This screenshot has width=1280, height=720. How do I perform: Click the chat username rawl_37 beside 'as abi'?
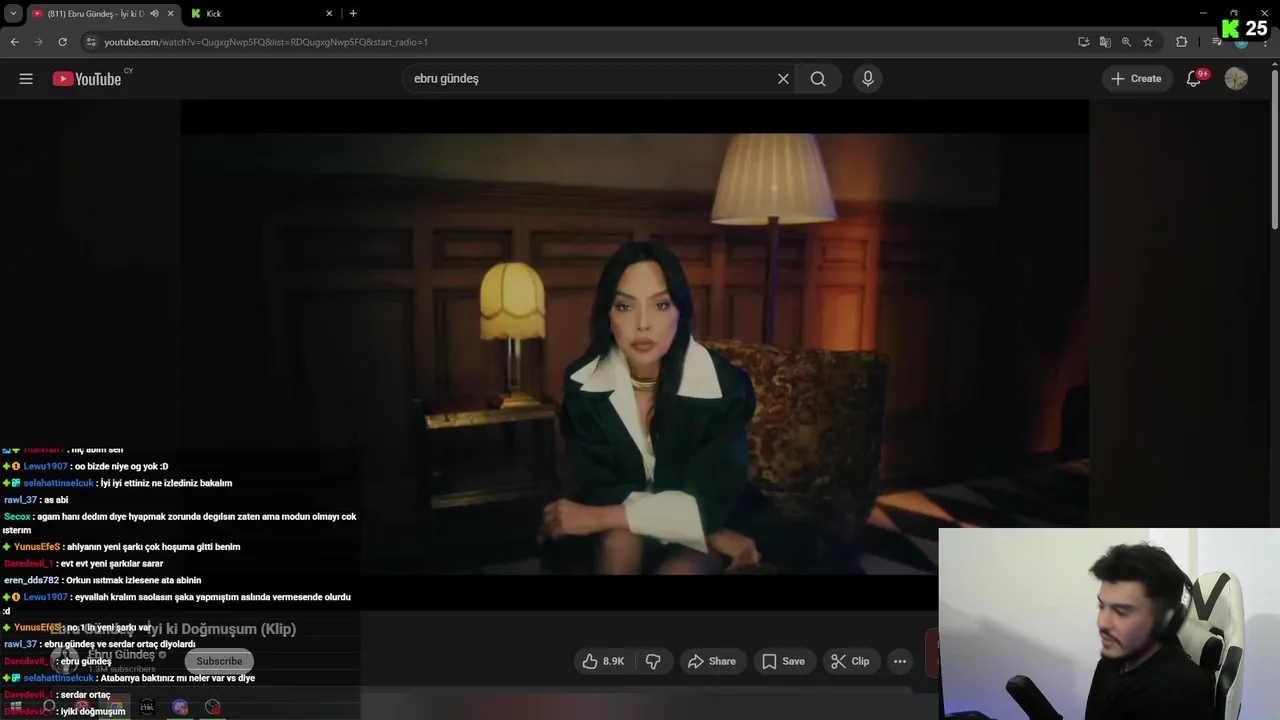20,500
